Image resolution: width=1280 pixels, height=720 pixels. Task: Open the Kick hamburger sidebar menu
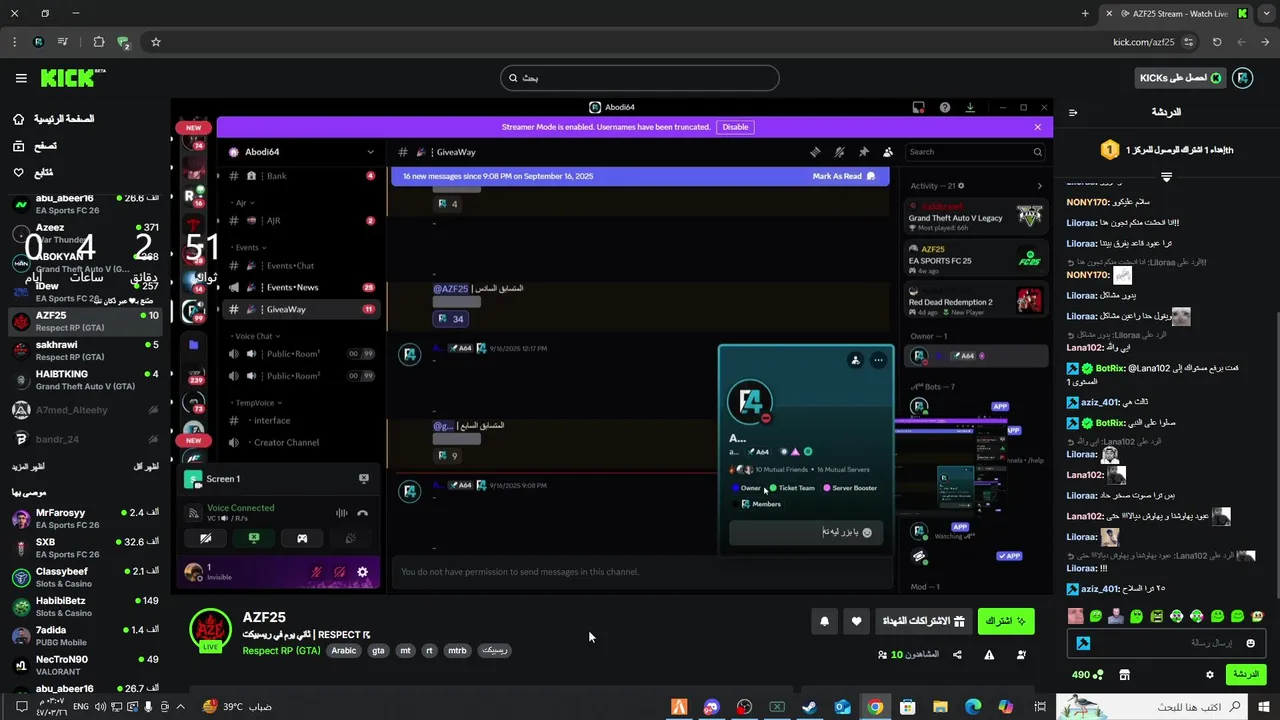pyautogui.click(x=21, y=78)
